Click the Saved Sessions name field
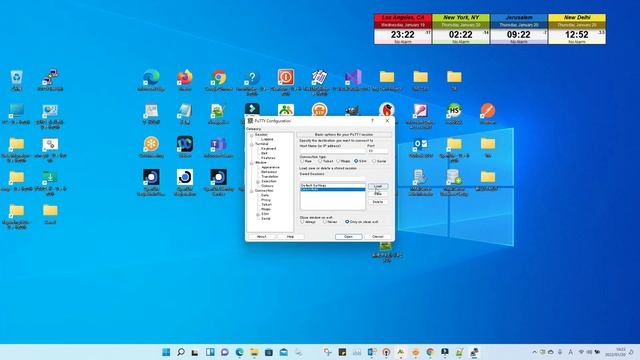The width and height of the screenshot is (640, 360). (332, 179)
